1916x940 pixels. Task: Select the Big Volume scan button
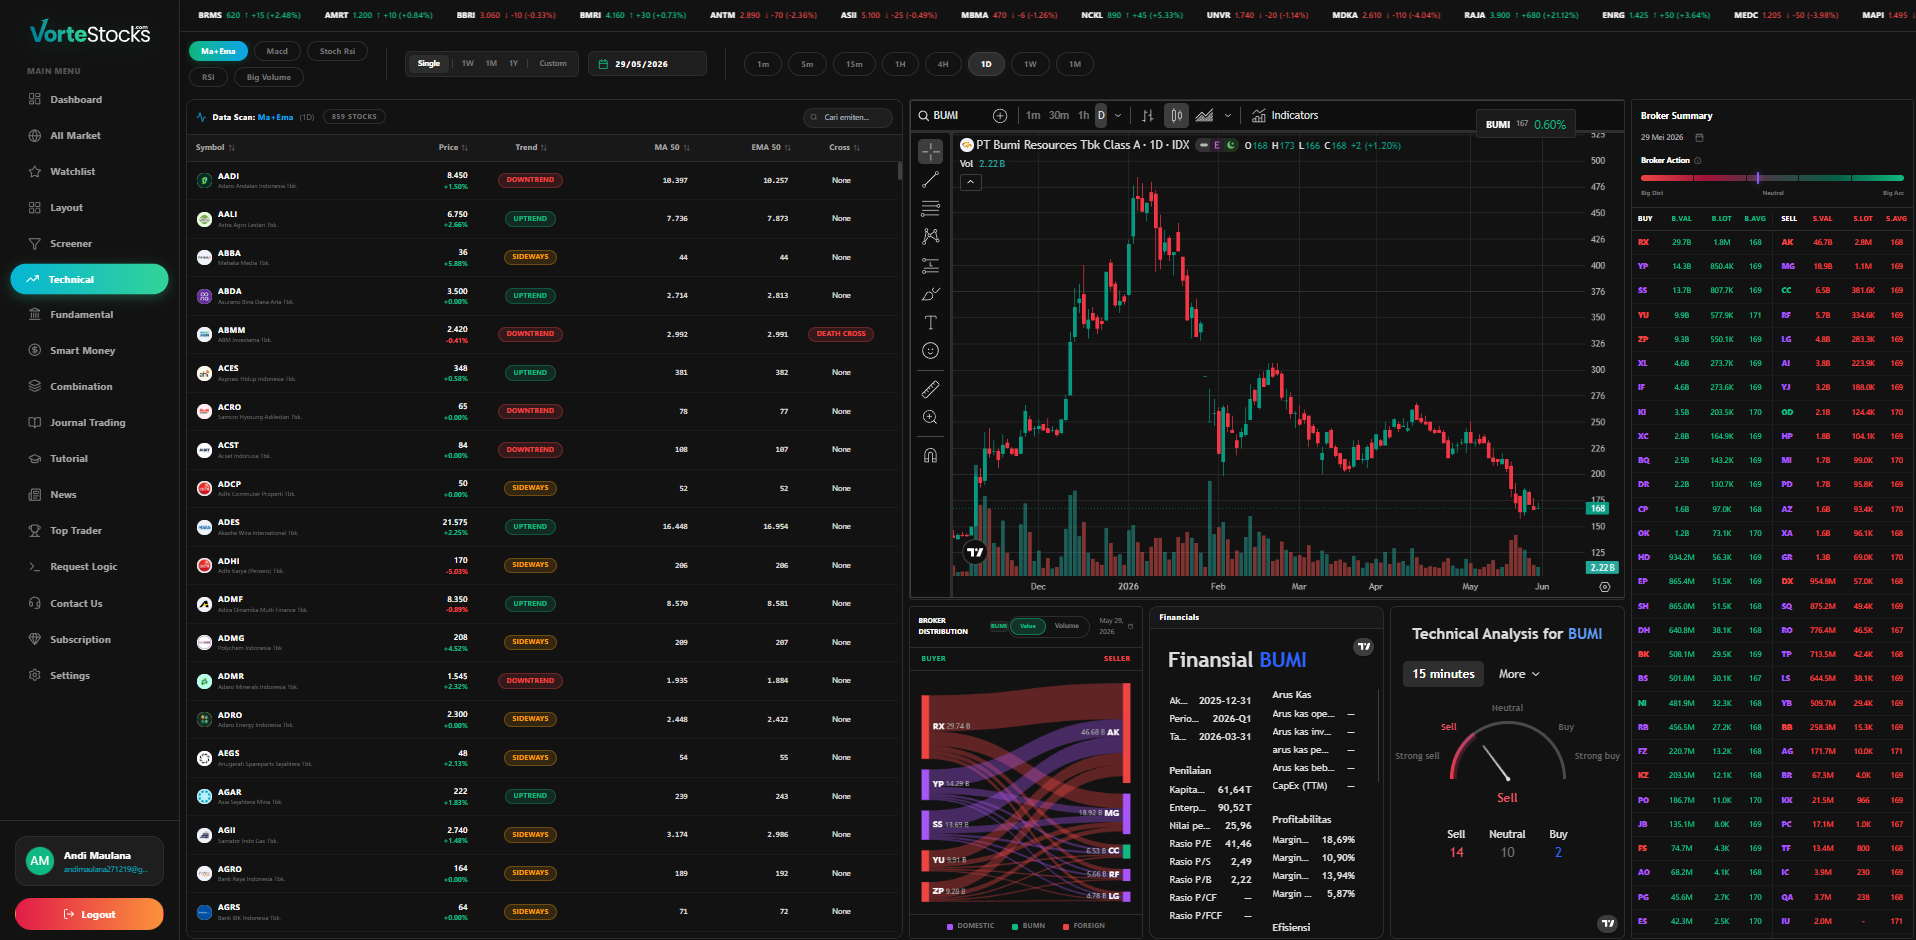click(x=269, y=77)
